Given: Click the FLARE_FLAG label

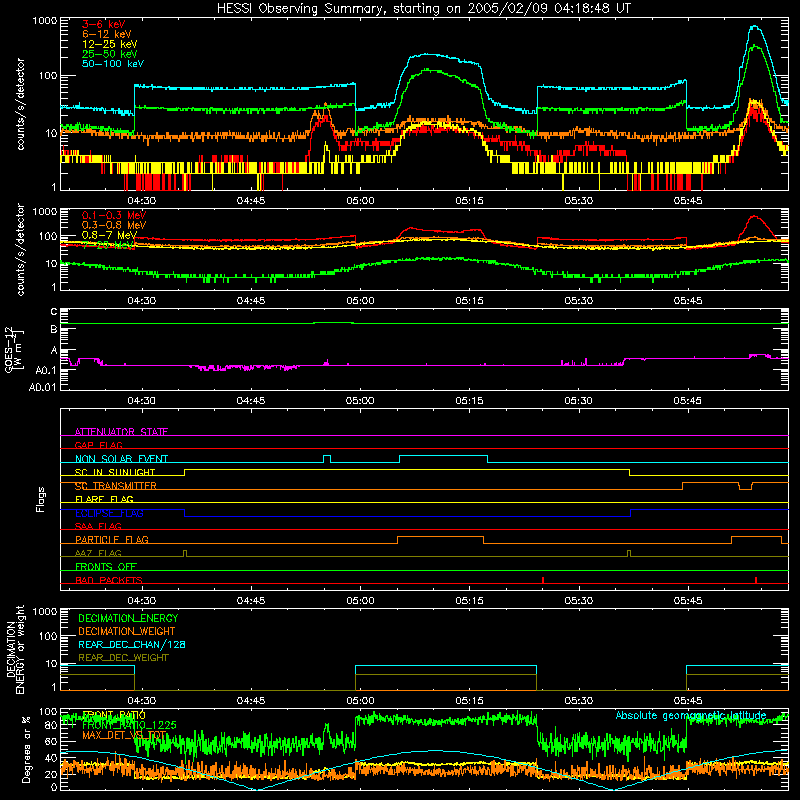Looking at the screenshot, I should 104,499.
